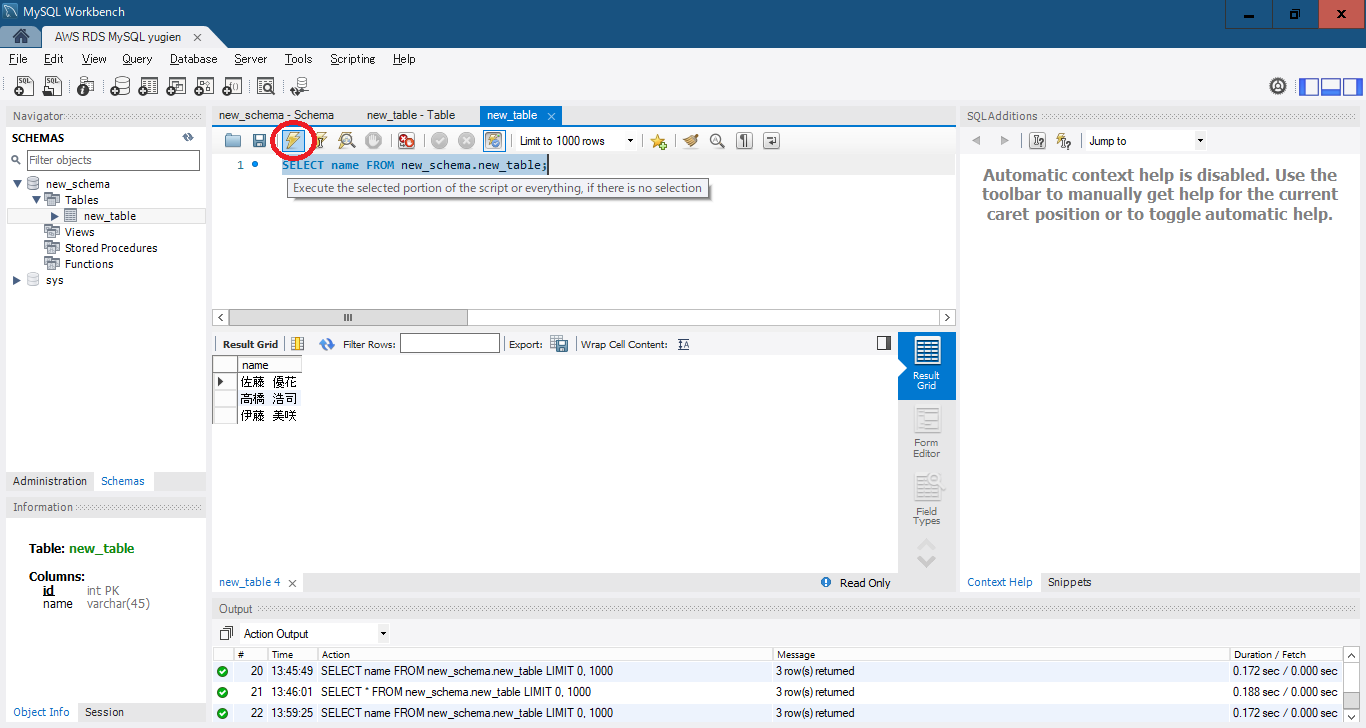Open the Database menu
Screen dimensions: 1366x728
coord(193,59)
